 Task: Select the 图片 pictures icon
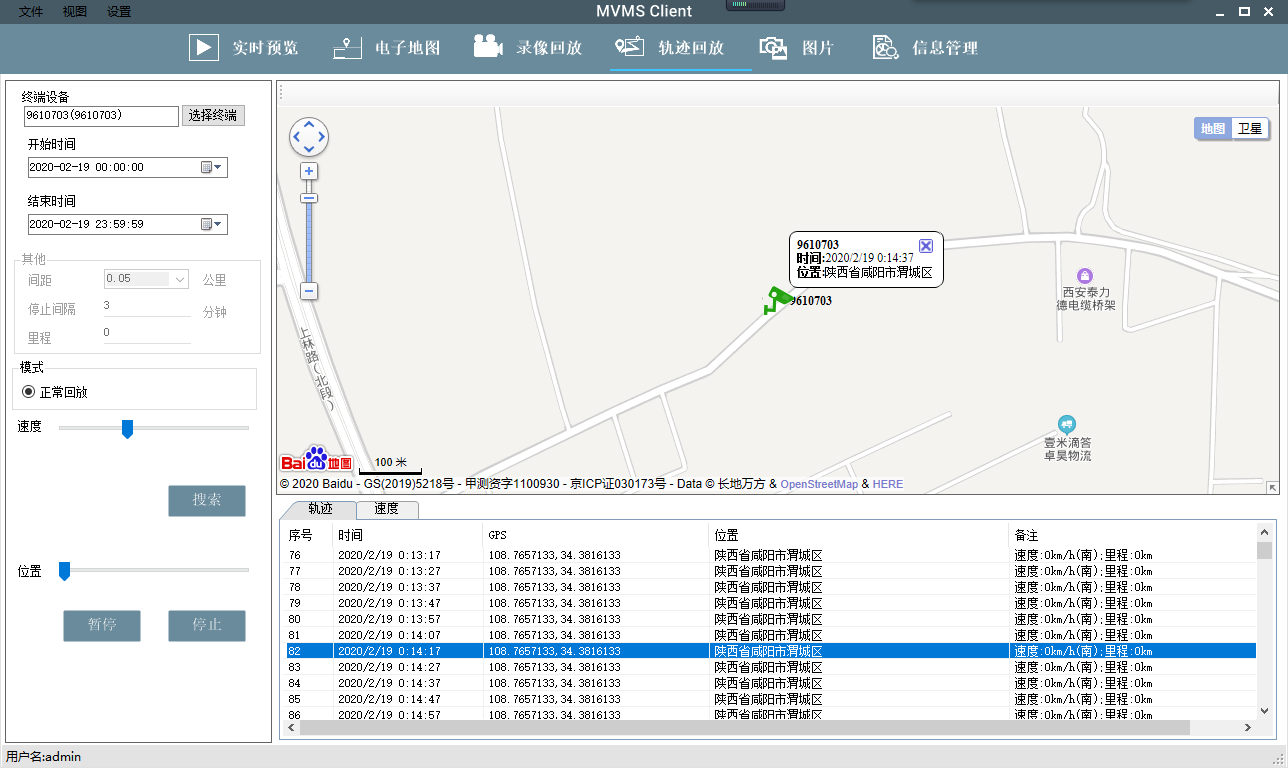[x=773, y=48]
